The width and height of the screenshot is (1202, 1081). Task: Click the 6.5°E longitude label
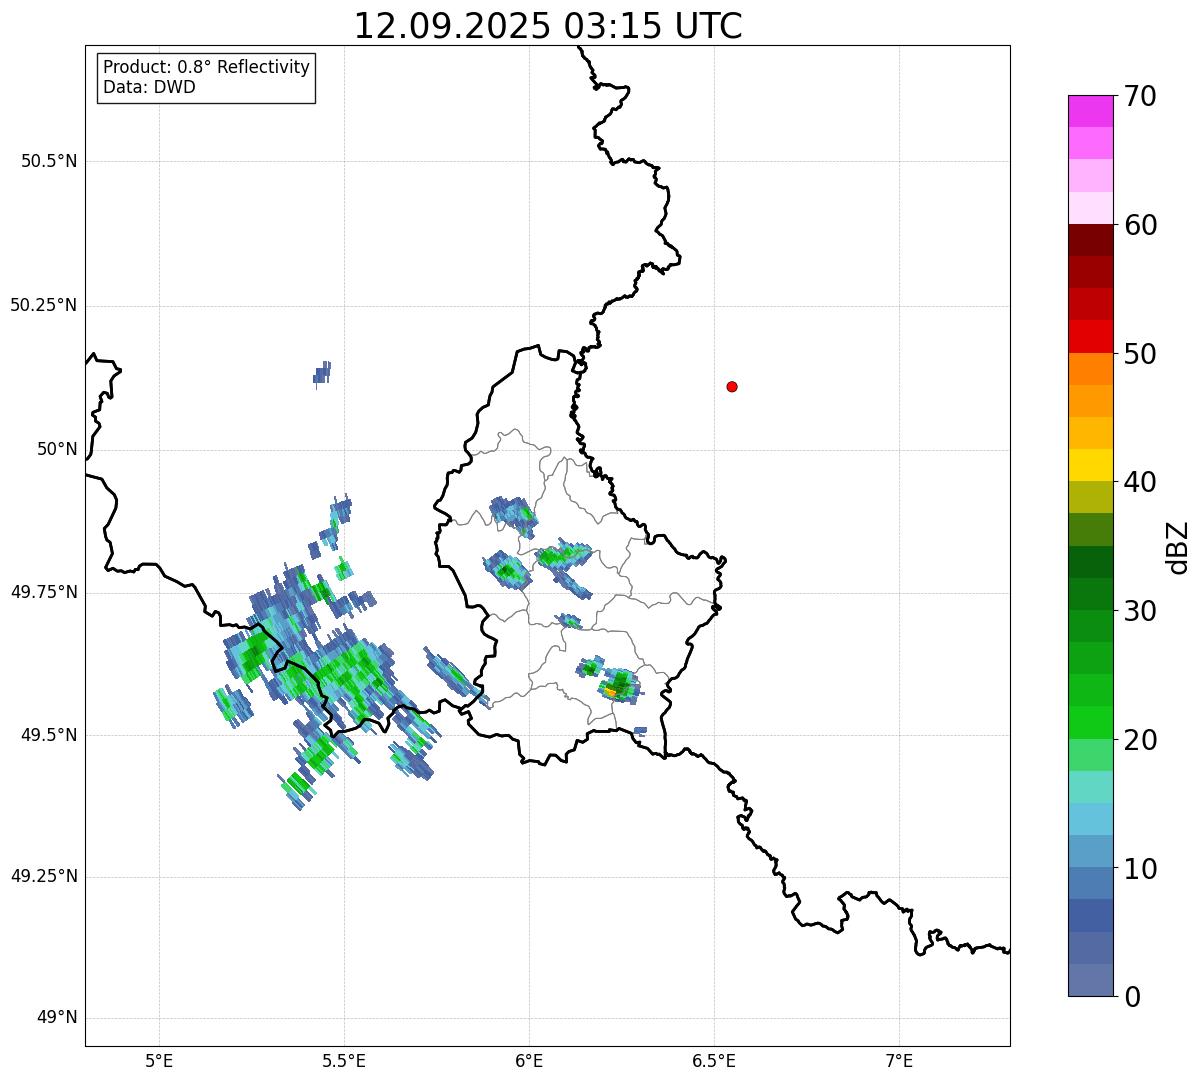(714, 1061)
